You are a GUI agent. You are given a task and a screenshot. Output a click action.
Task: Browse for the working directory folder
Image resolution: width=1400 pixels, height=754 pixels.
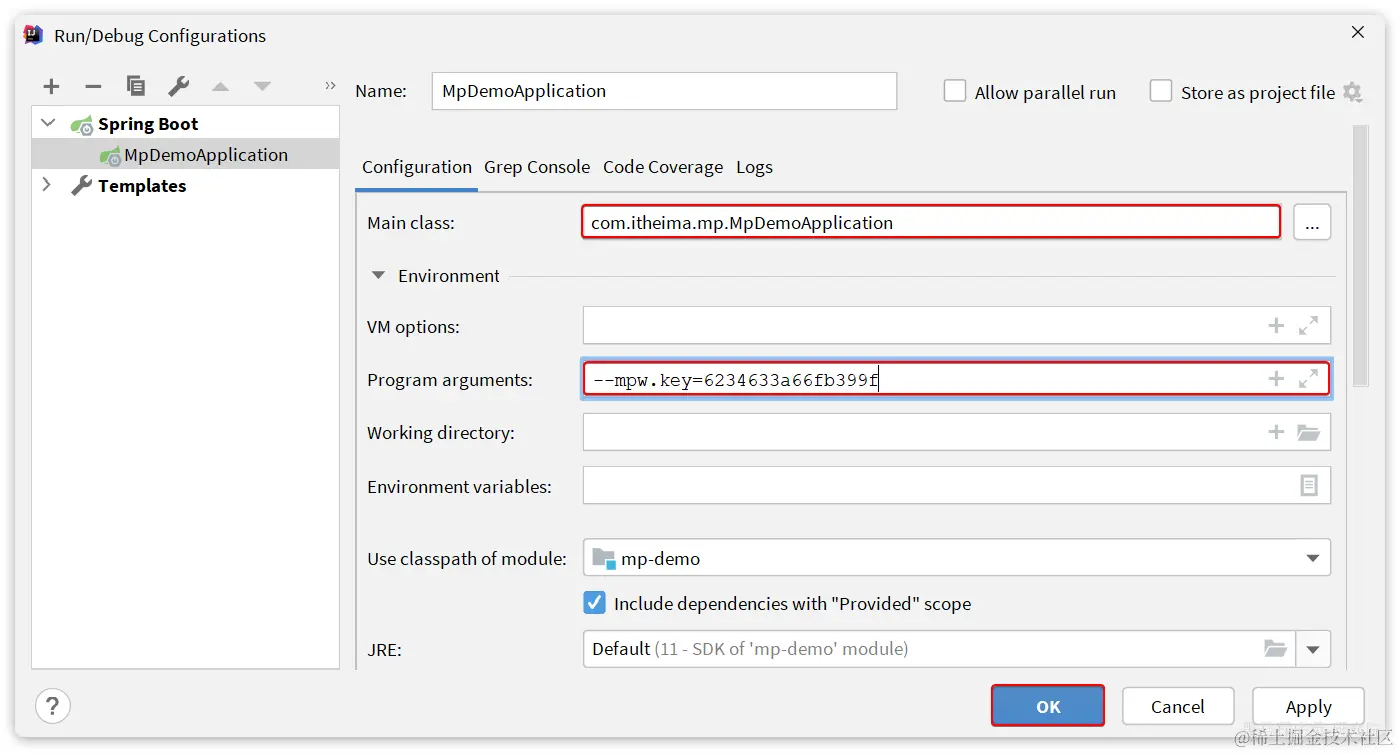[1309, 432]
